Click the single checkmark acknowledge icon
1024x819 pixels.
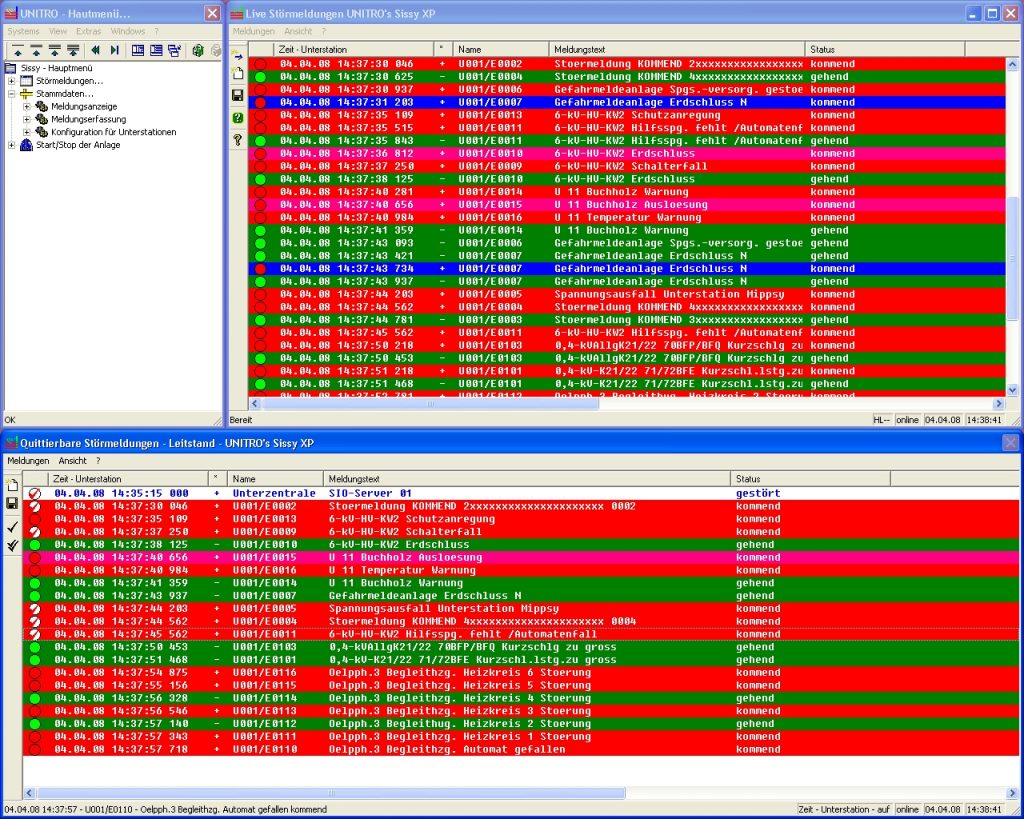pos(12,526)
